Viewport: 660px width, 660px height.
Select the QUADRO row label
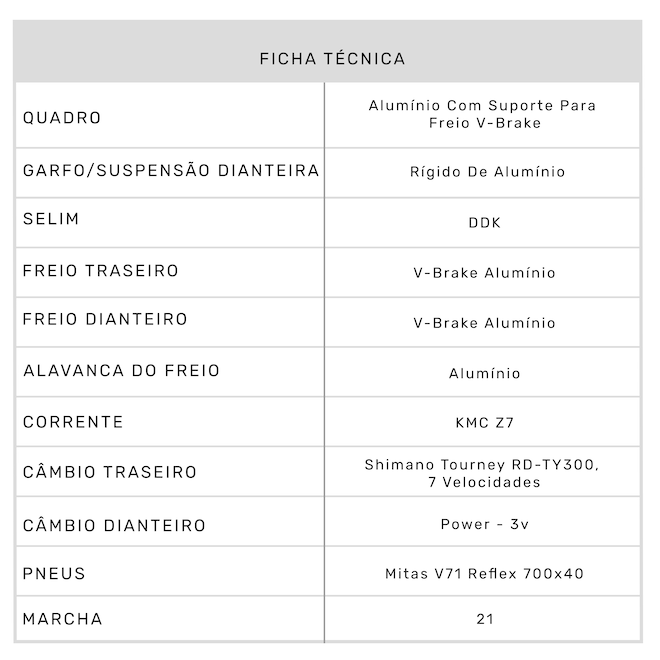coord(62,118)
